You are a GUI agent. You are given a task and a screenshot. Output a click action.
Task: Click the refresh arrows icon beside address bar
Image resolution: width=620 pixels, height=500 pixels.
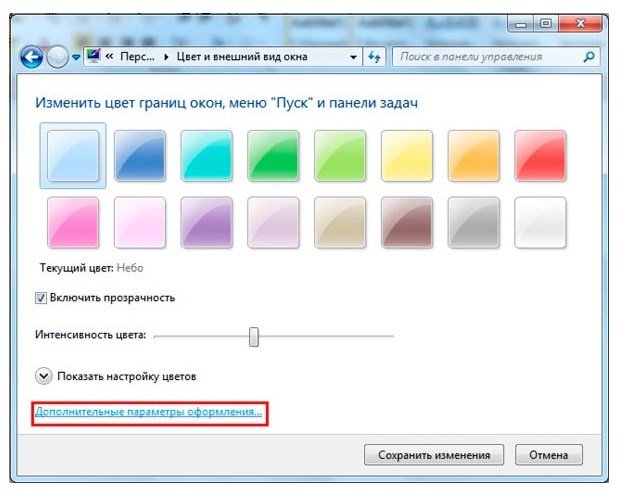pyautogui.click(x=375, y=58)
